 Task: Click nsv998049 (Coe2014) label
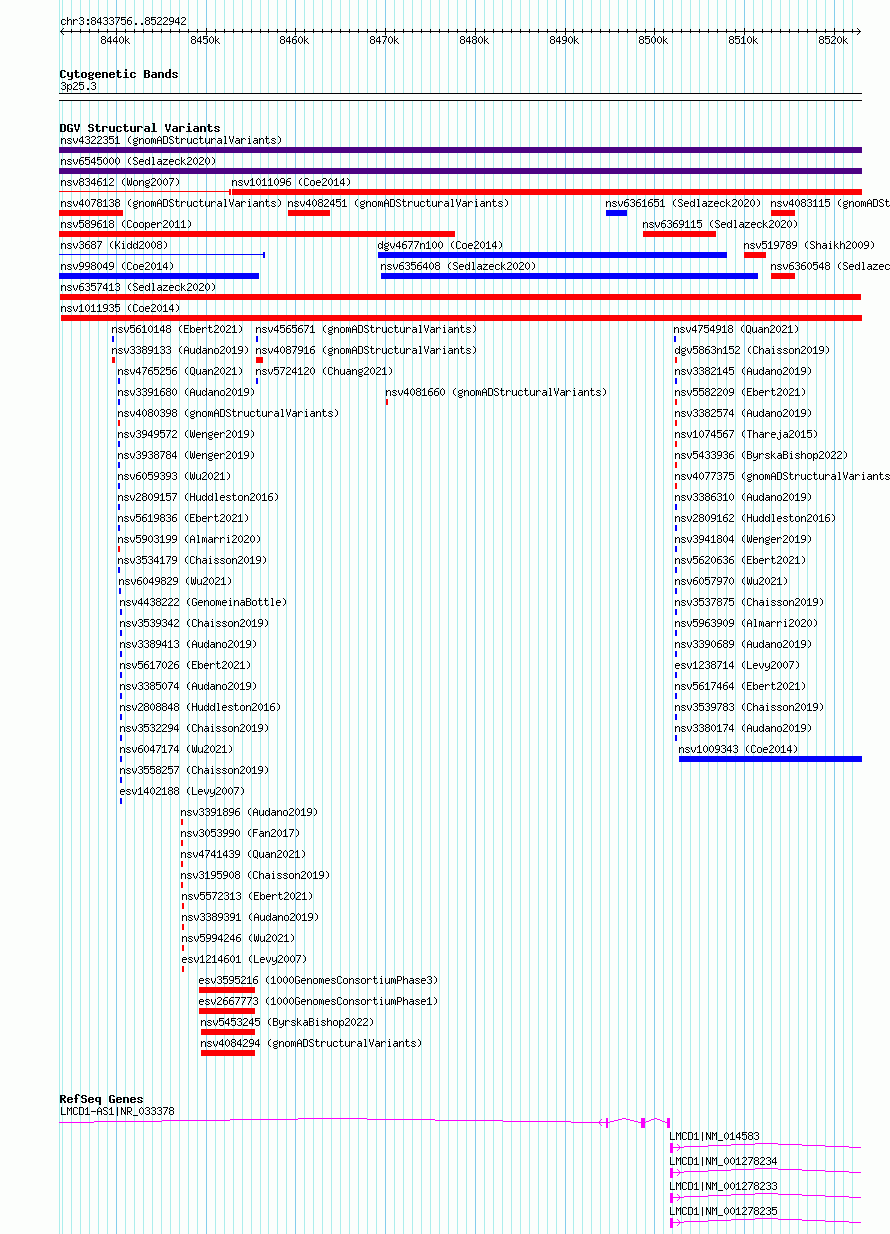117,266
